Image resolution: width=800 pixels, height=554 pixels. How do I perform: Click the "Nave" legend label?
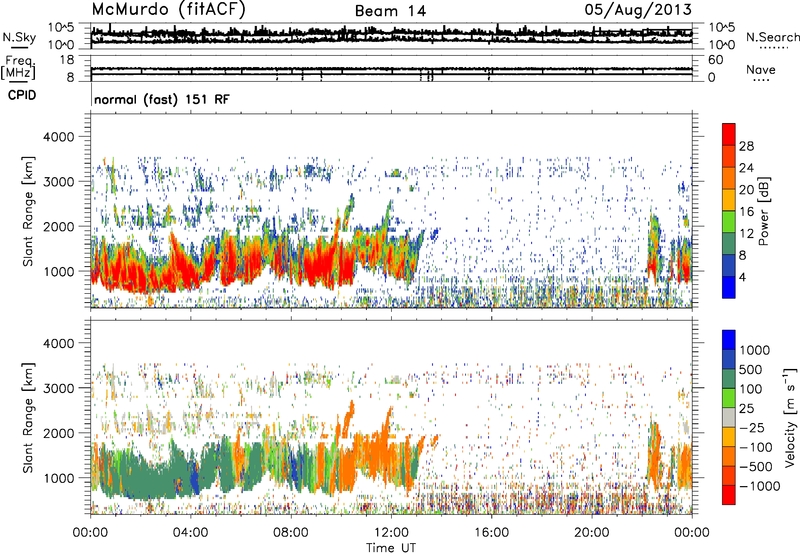[761, 69]
